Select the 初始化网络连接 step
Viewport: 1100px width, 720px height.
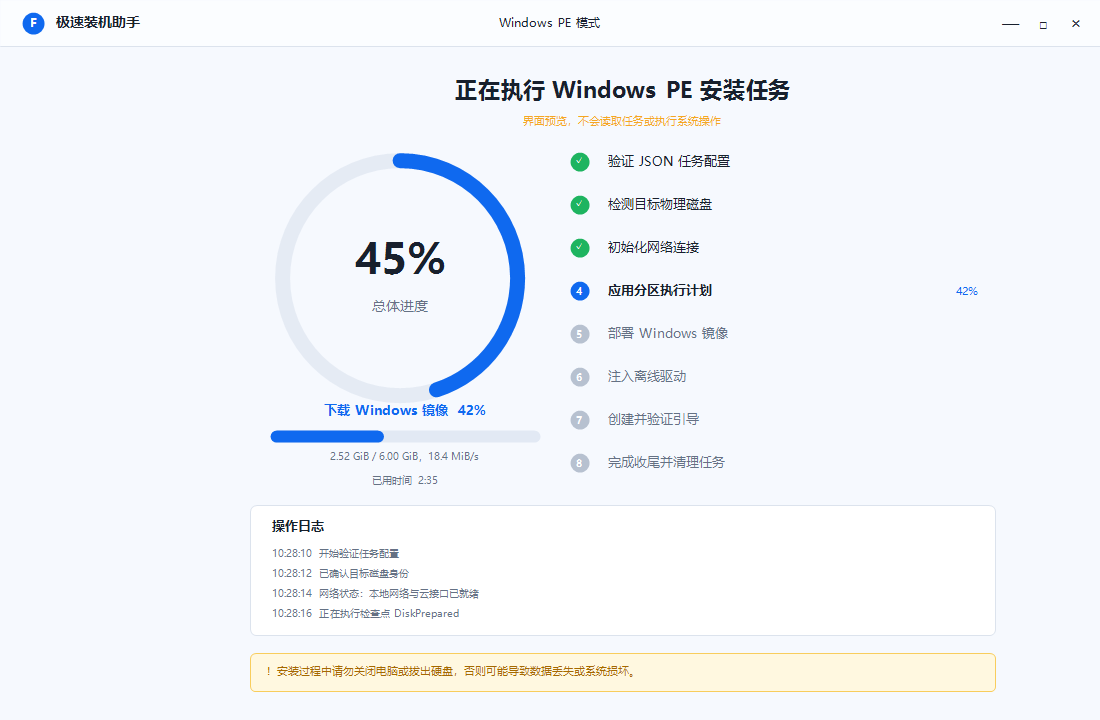click(x=653, y=247)
